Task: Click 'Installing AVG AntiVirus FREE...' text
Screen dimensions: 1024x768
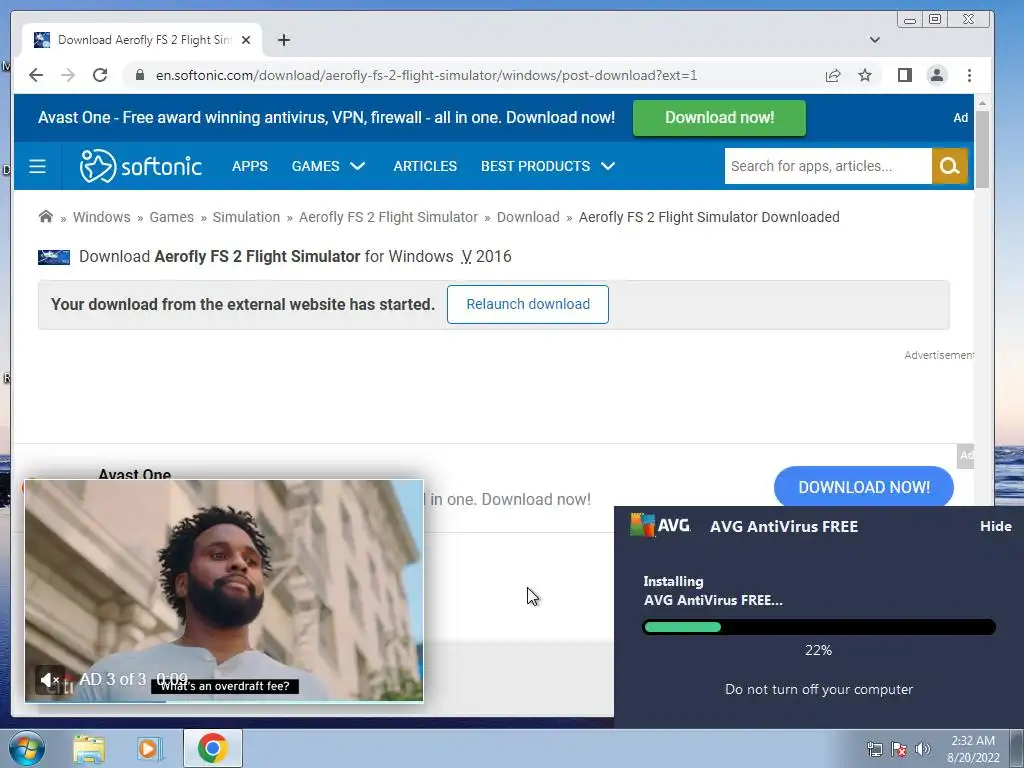Action: 712,590
